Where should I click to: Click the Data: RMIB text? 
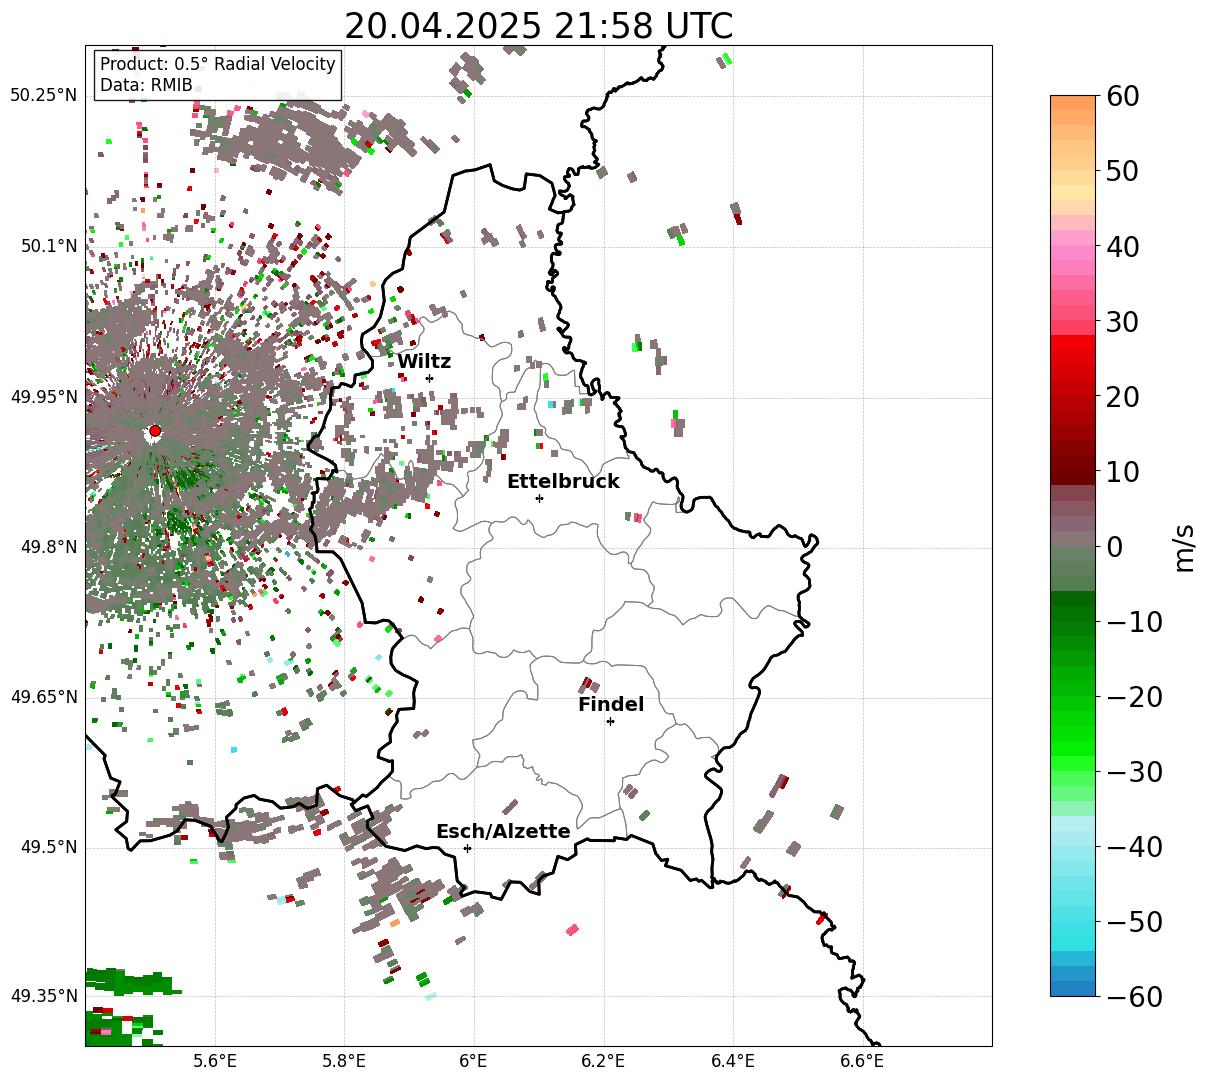click(146, 86)
